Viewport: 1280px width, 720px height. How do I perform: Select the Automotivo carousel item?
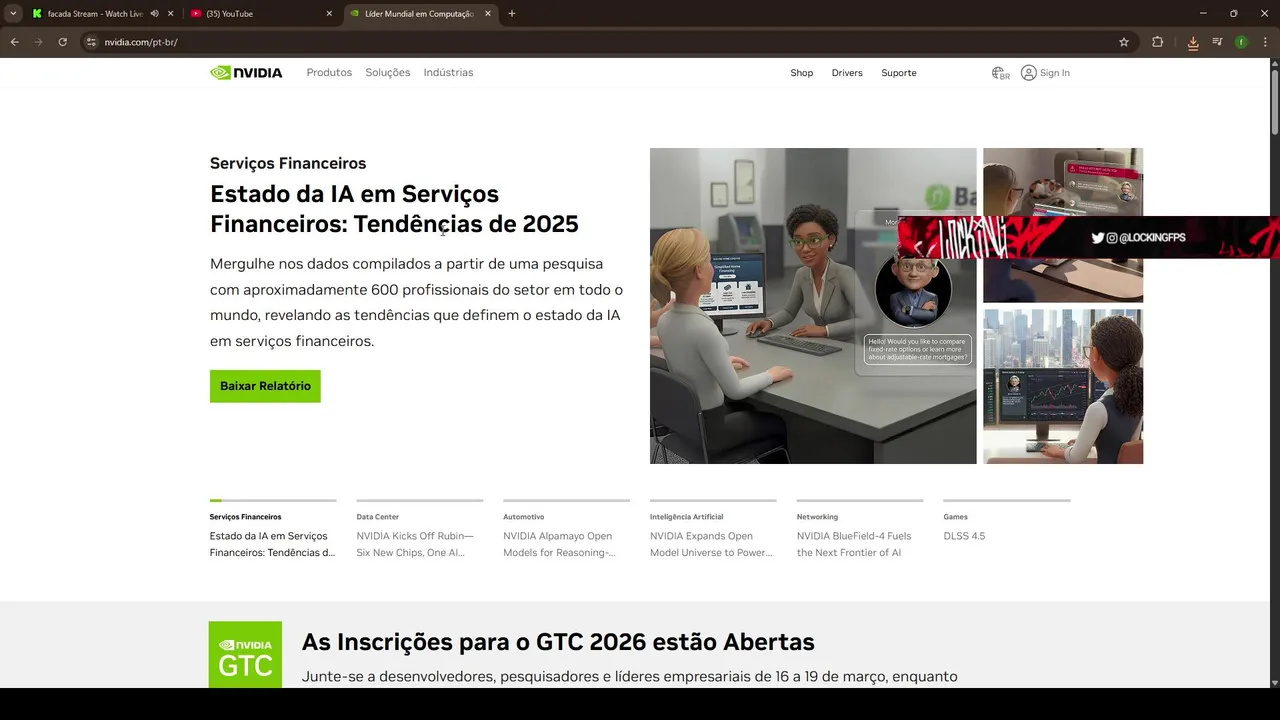coord(566,530)
